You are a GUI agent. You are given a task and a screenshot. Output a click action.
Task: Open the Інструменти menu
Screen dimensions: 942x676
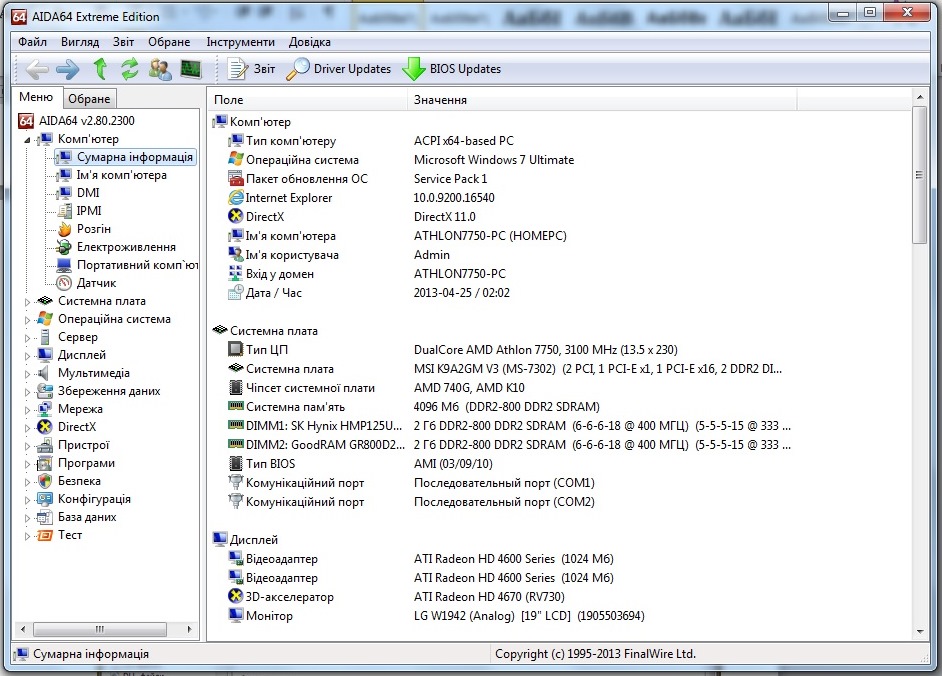coord(240,42)
